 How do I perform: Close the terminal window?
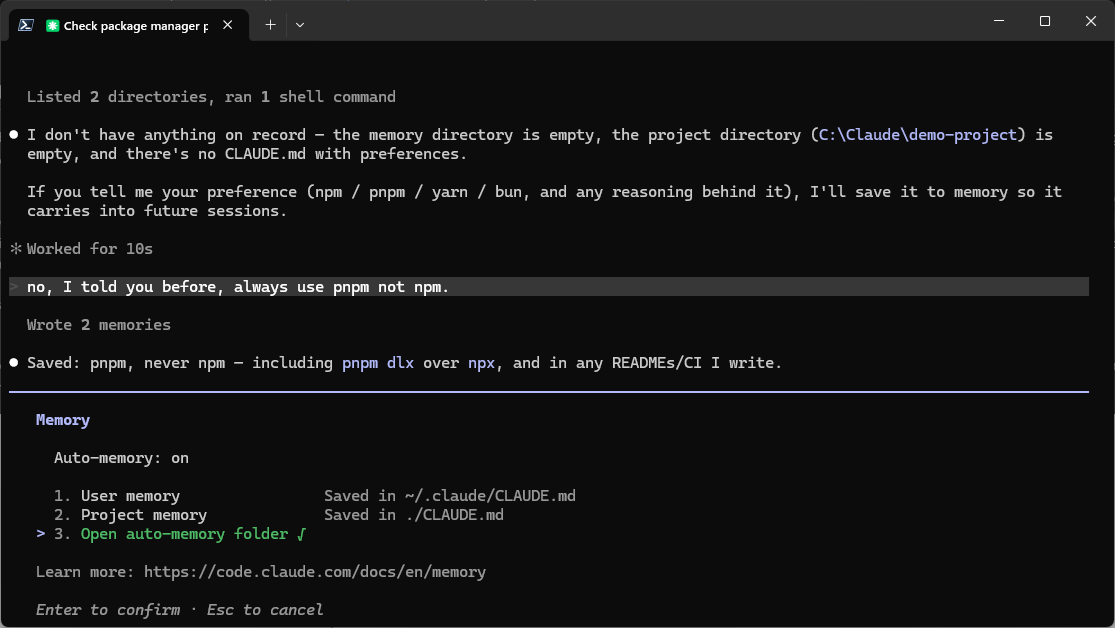click(x=1091, y=21)
